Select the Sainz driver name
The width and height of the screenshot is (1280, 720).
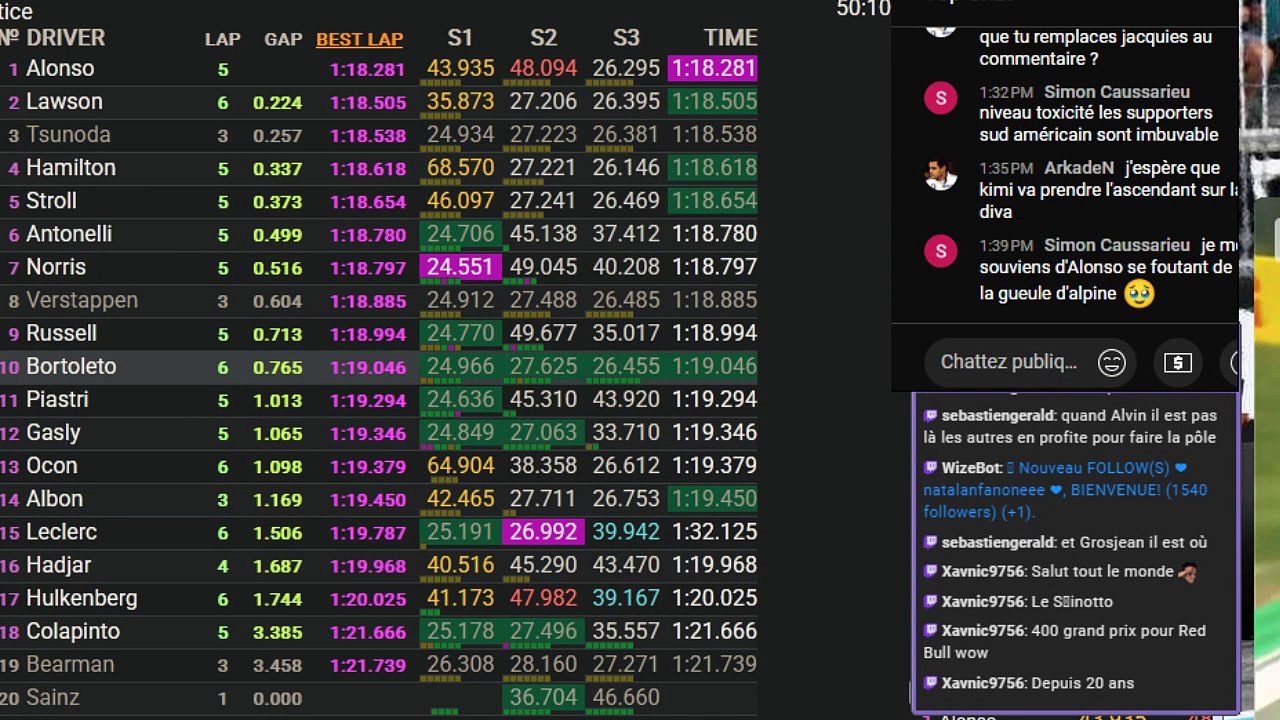pos(52,697)
